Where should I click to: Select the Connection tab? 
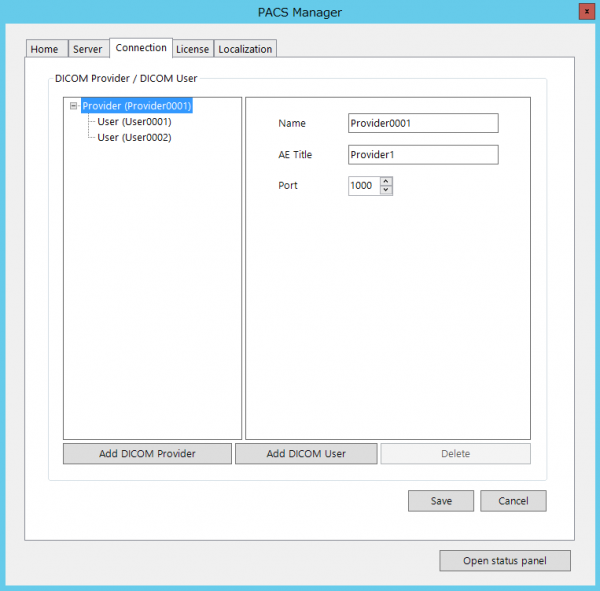coord(141,48)
